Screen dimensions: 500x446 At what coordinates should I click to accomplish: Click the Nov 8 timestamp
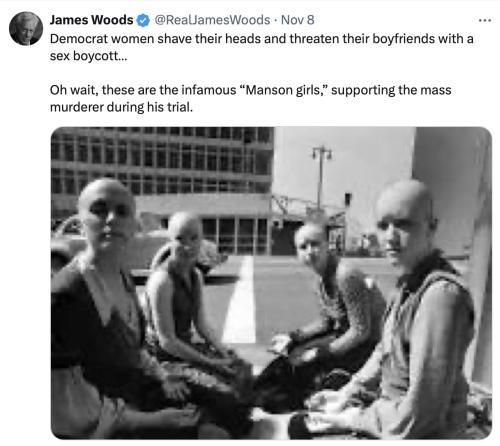click(x=298, y=20)
